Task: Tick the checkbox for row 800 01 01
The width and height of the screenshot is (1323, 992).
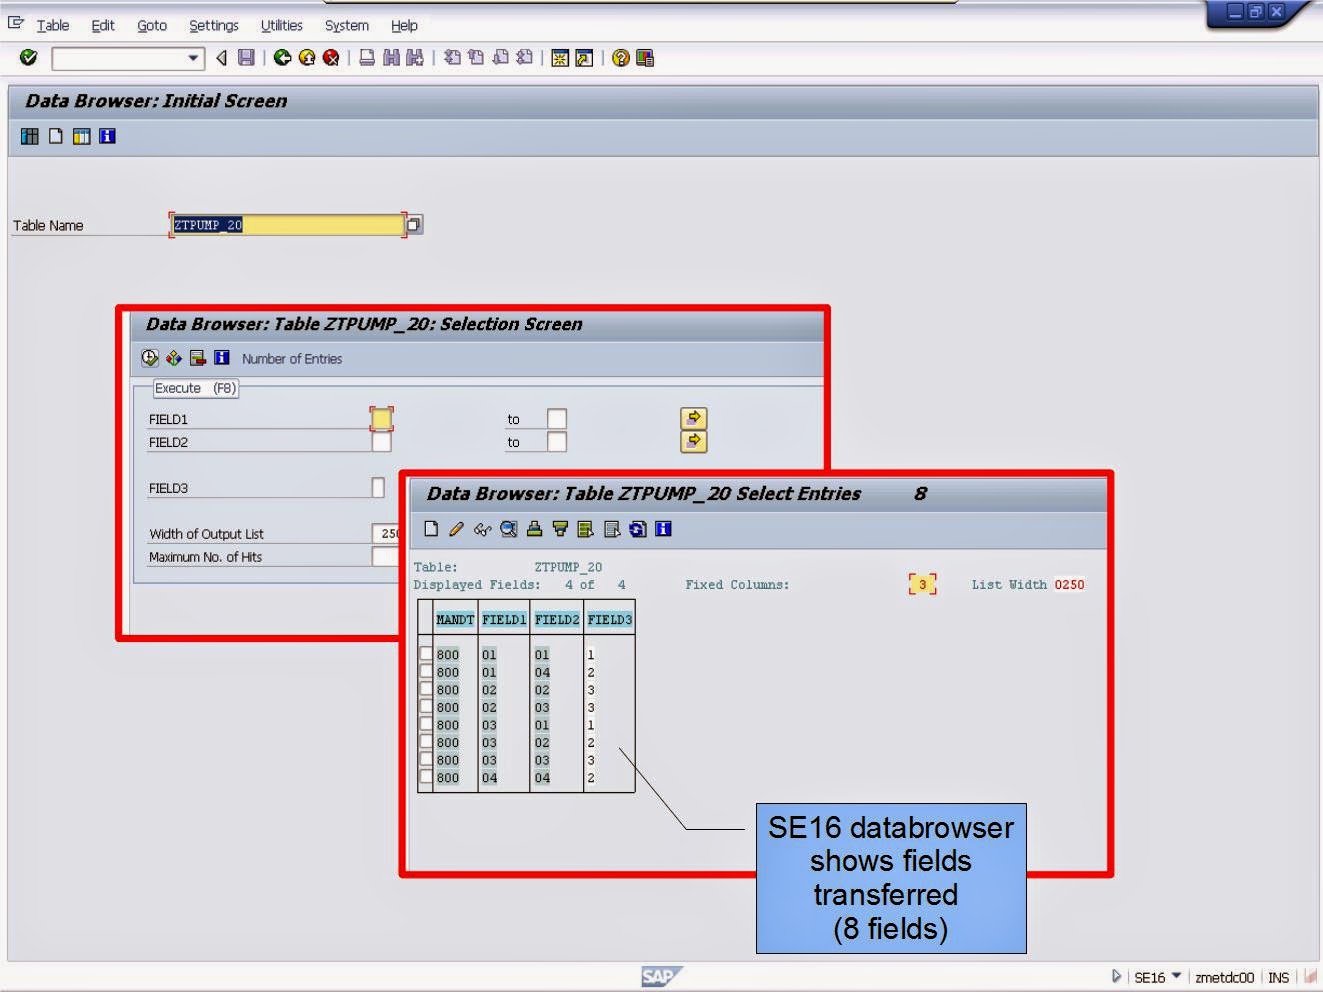Action: coord(424,655)
